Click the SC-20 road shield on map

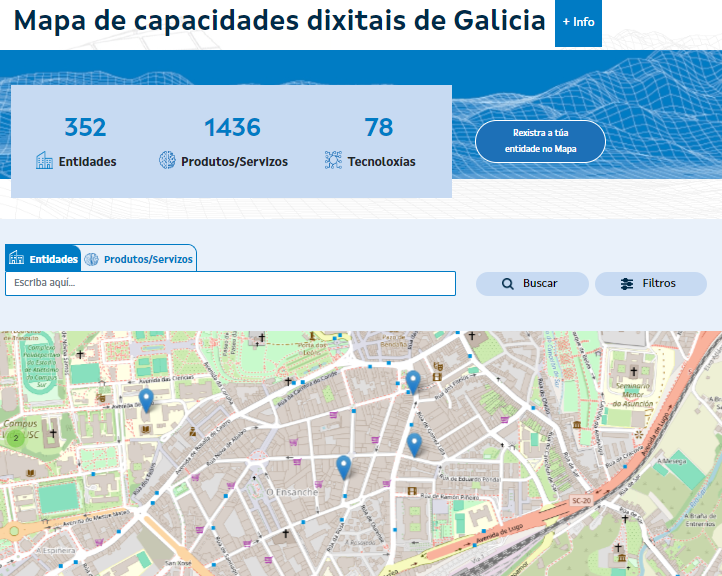point(581,500)
